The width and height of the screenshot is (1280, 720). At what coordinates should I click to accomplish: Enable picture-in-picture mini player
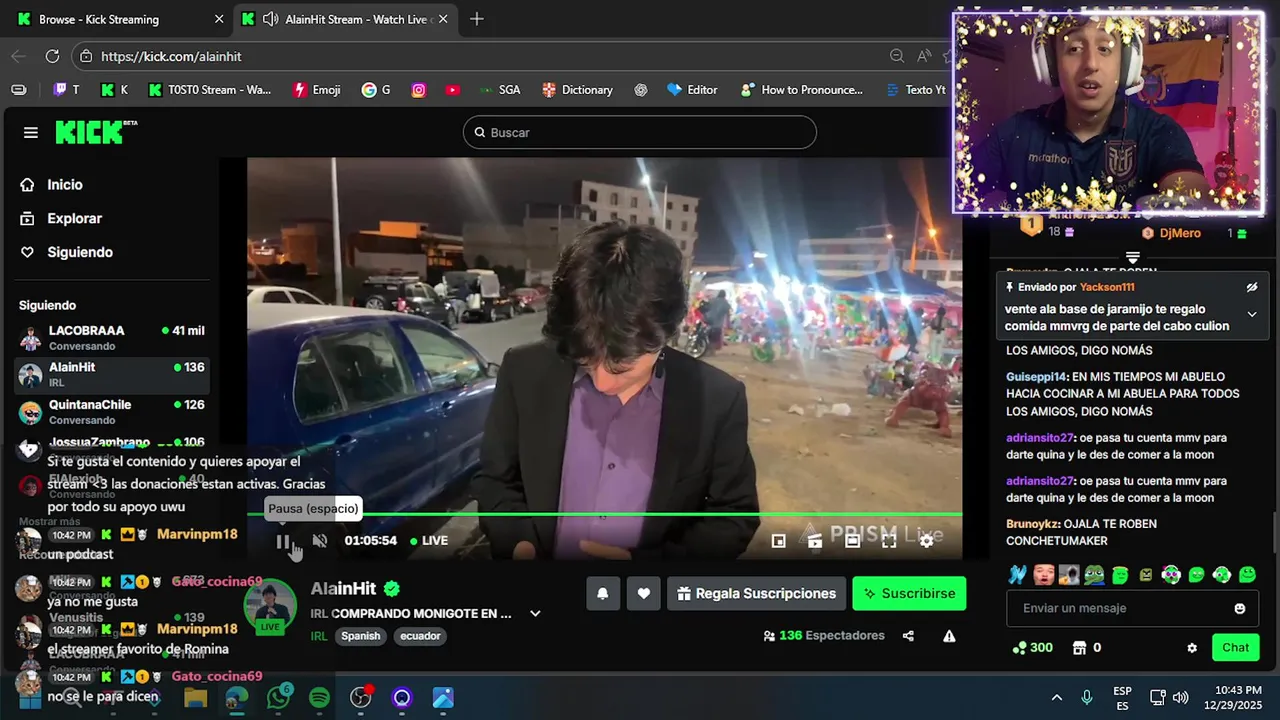pyautogui.click(x=778, y=541)
